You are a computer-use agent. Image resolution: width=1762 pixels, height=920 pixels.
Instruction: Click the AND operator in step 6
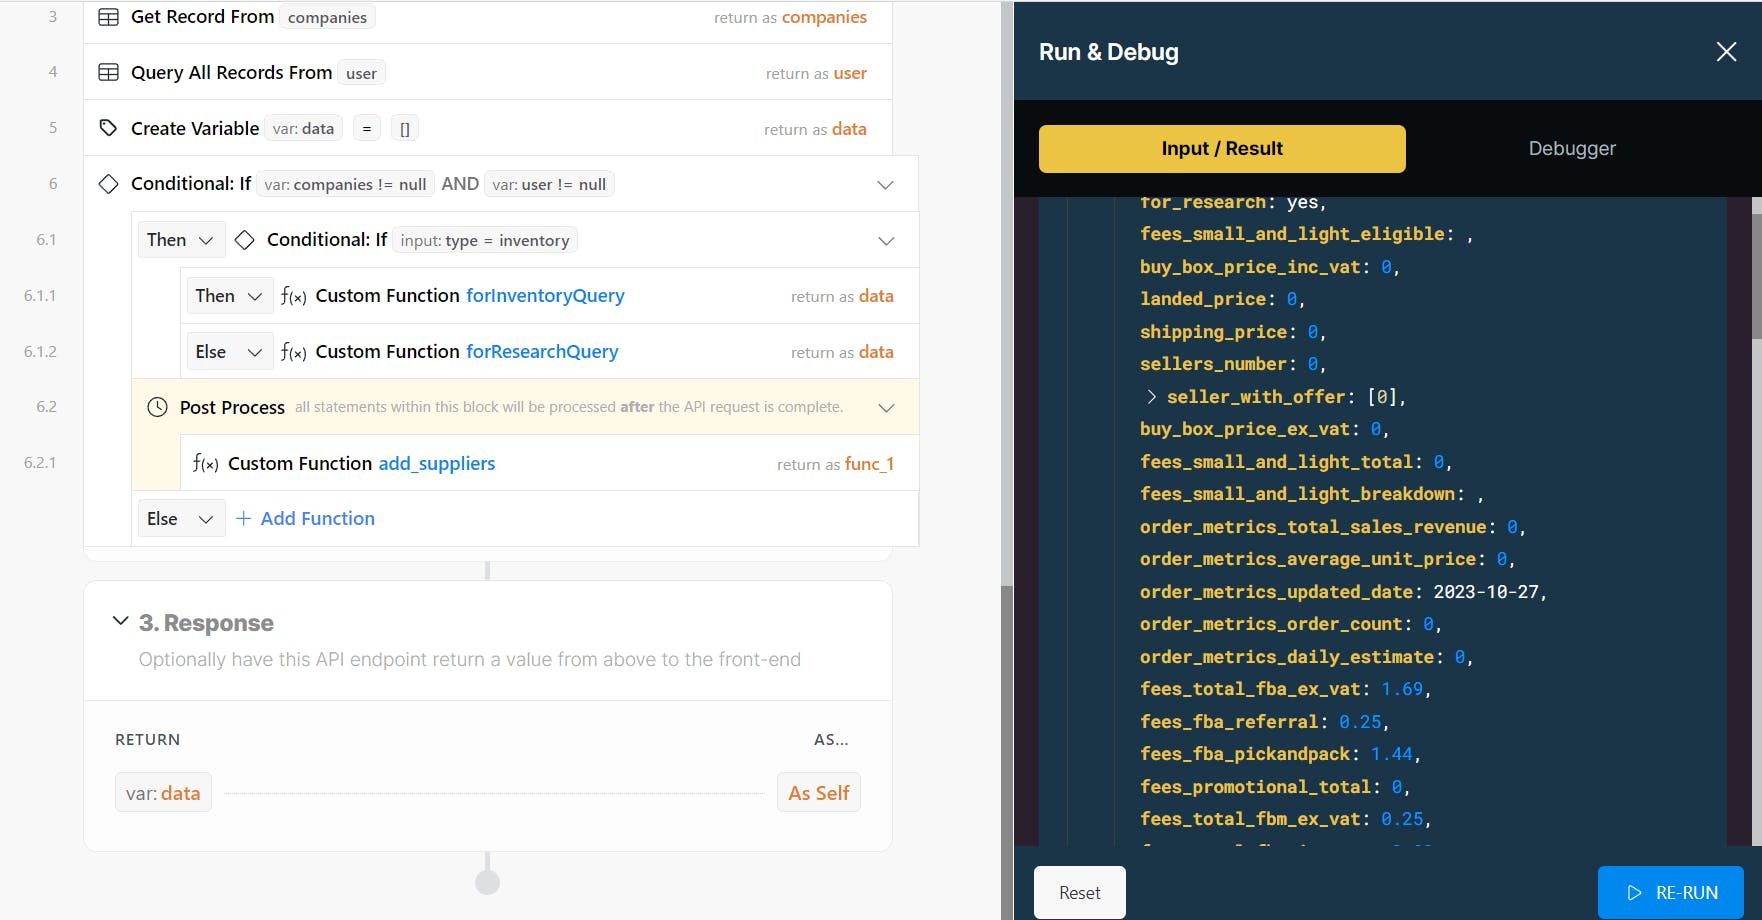point(460,184)
